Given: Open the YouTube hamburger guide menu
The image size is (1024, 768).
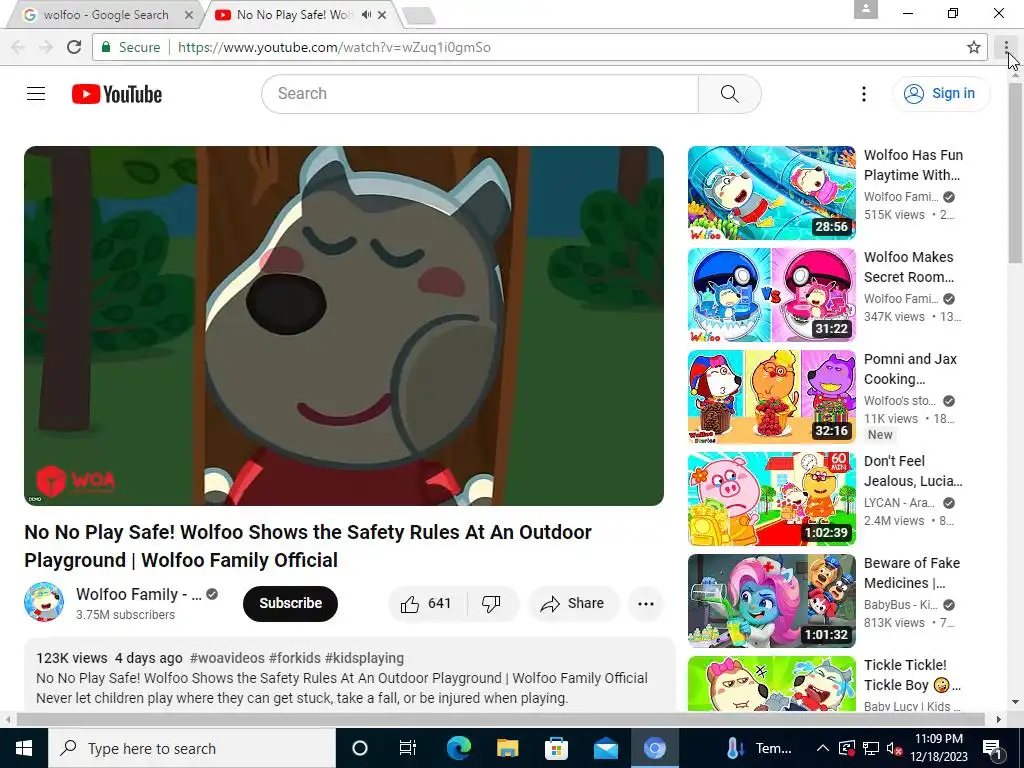Looking at the screenshot, I should (x=36, y=94).
